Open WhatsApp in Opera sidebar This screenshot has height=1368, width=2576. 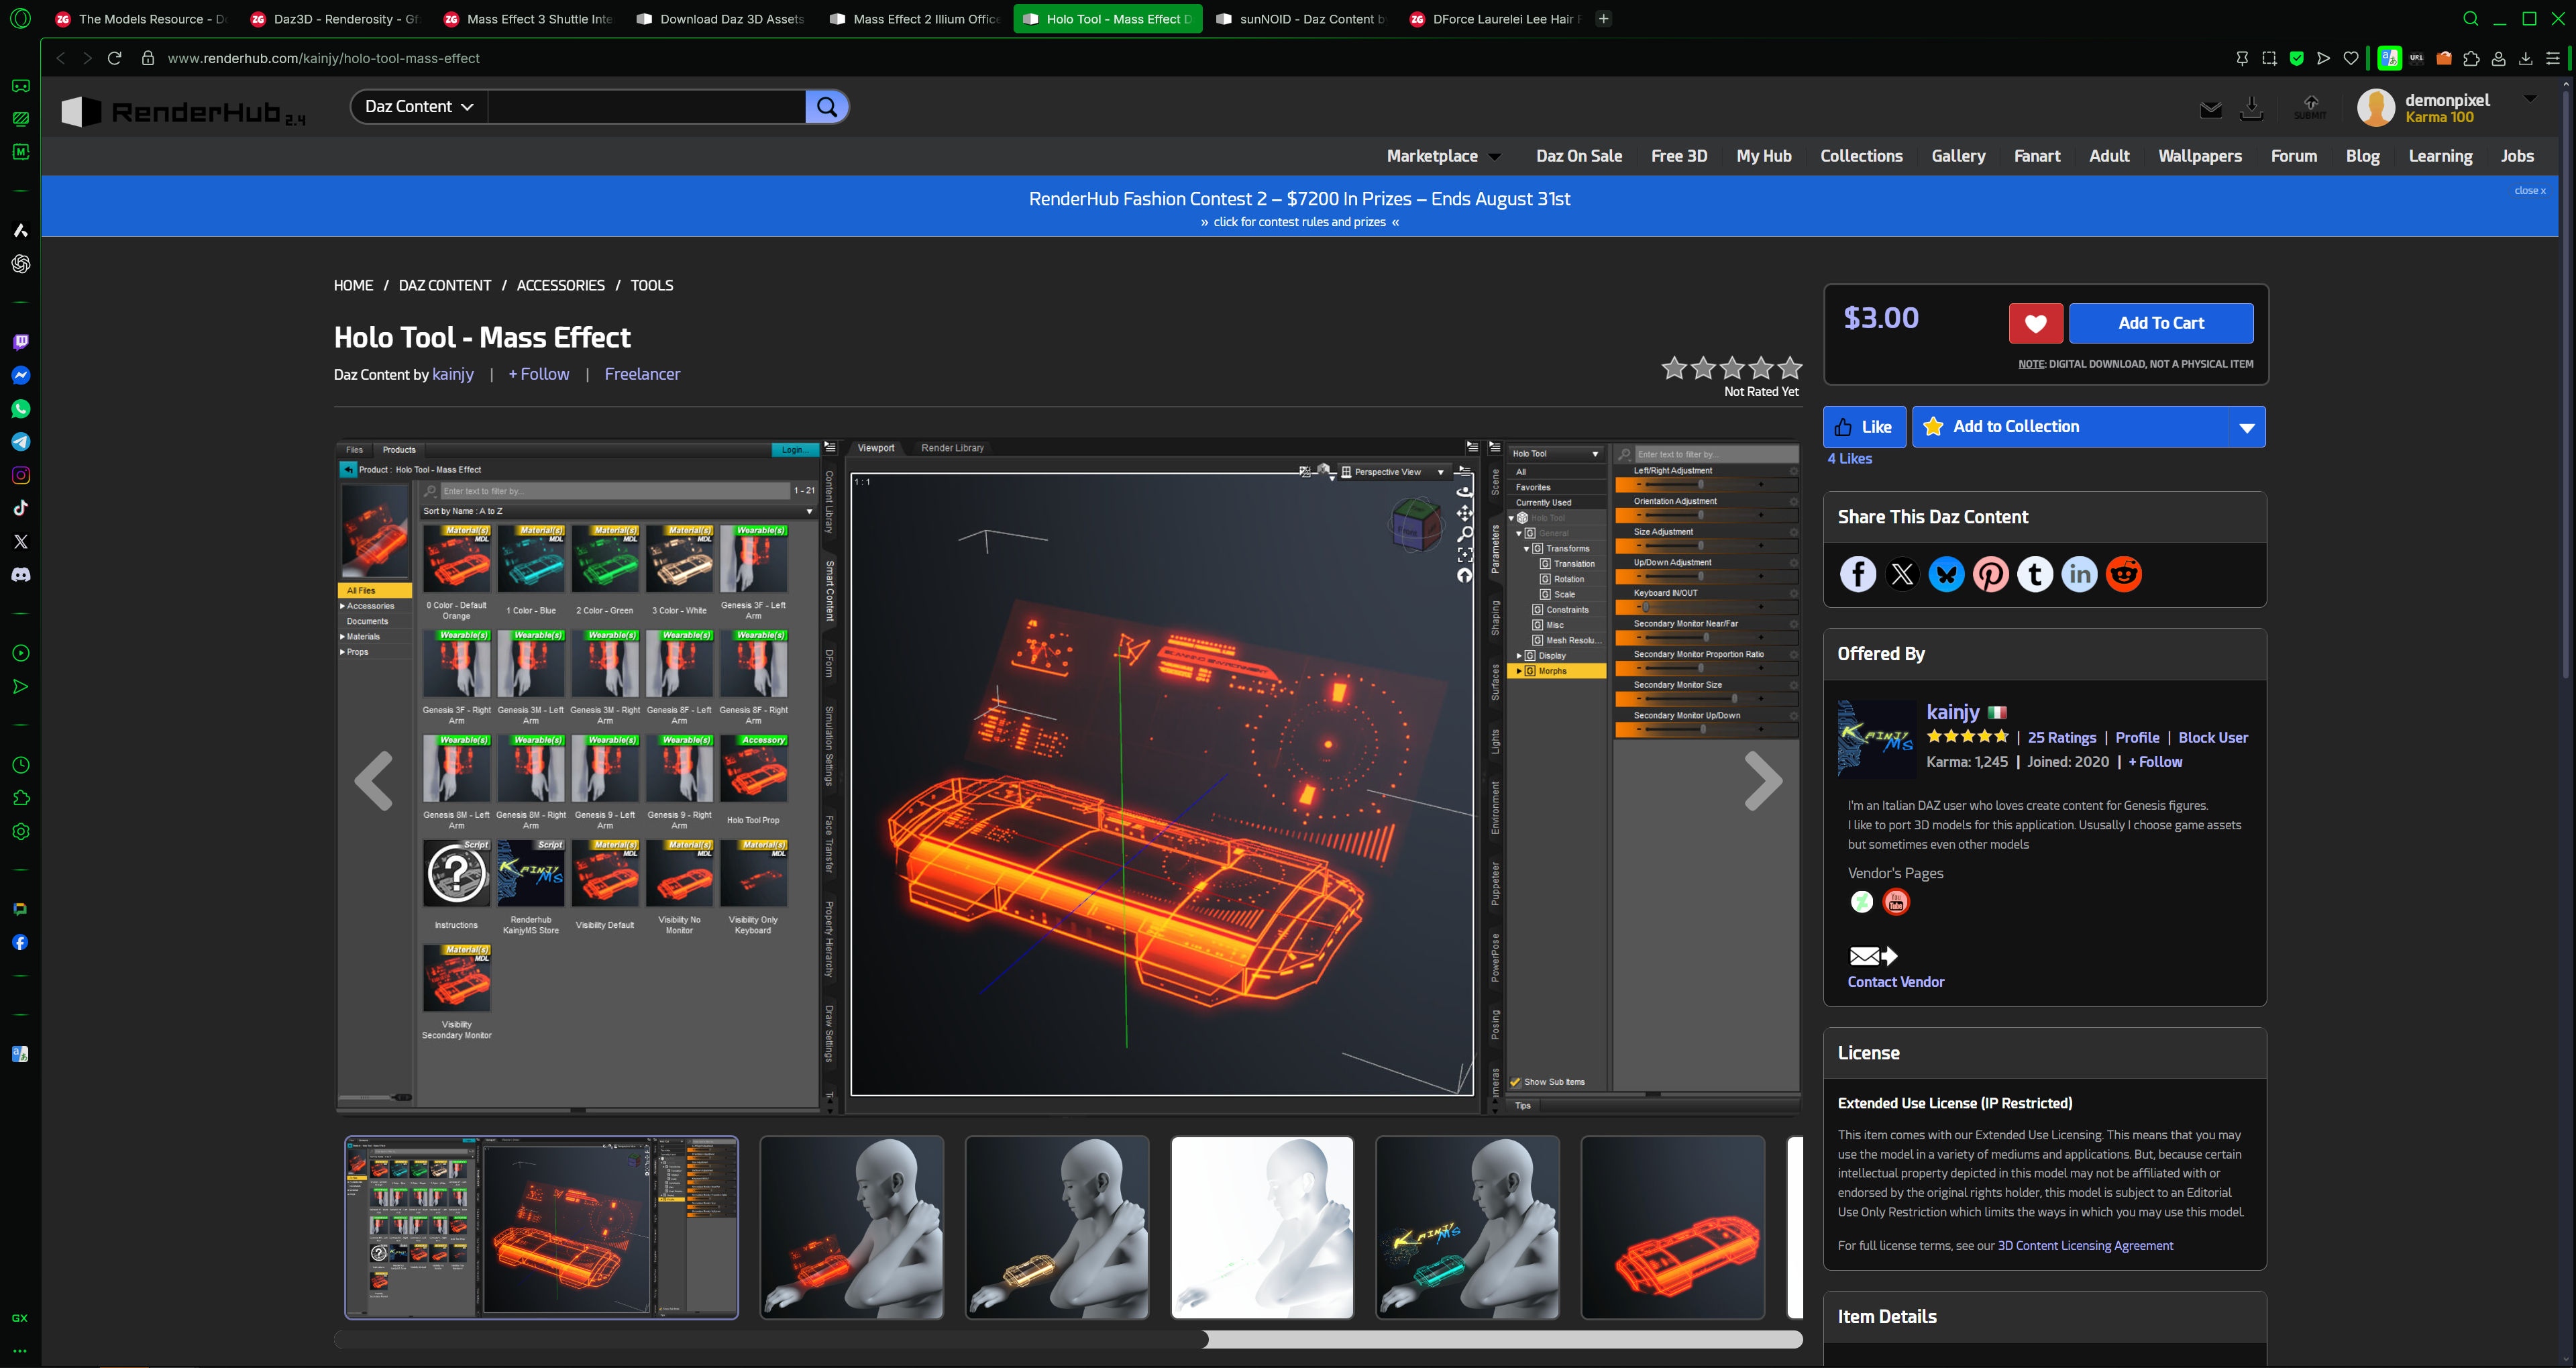click(x=20, y=409)
